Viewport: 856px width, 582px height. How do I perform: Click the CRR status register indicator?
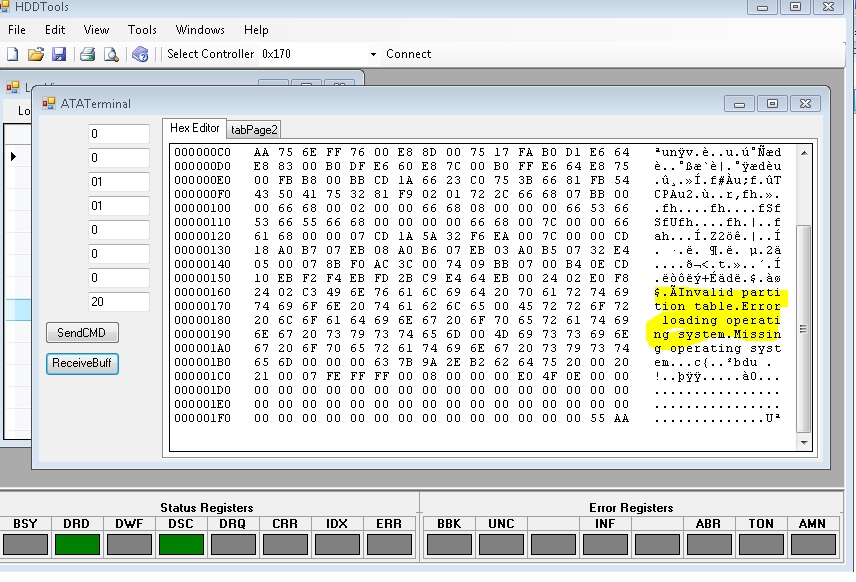(x=285, y=544)
